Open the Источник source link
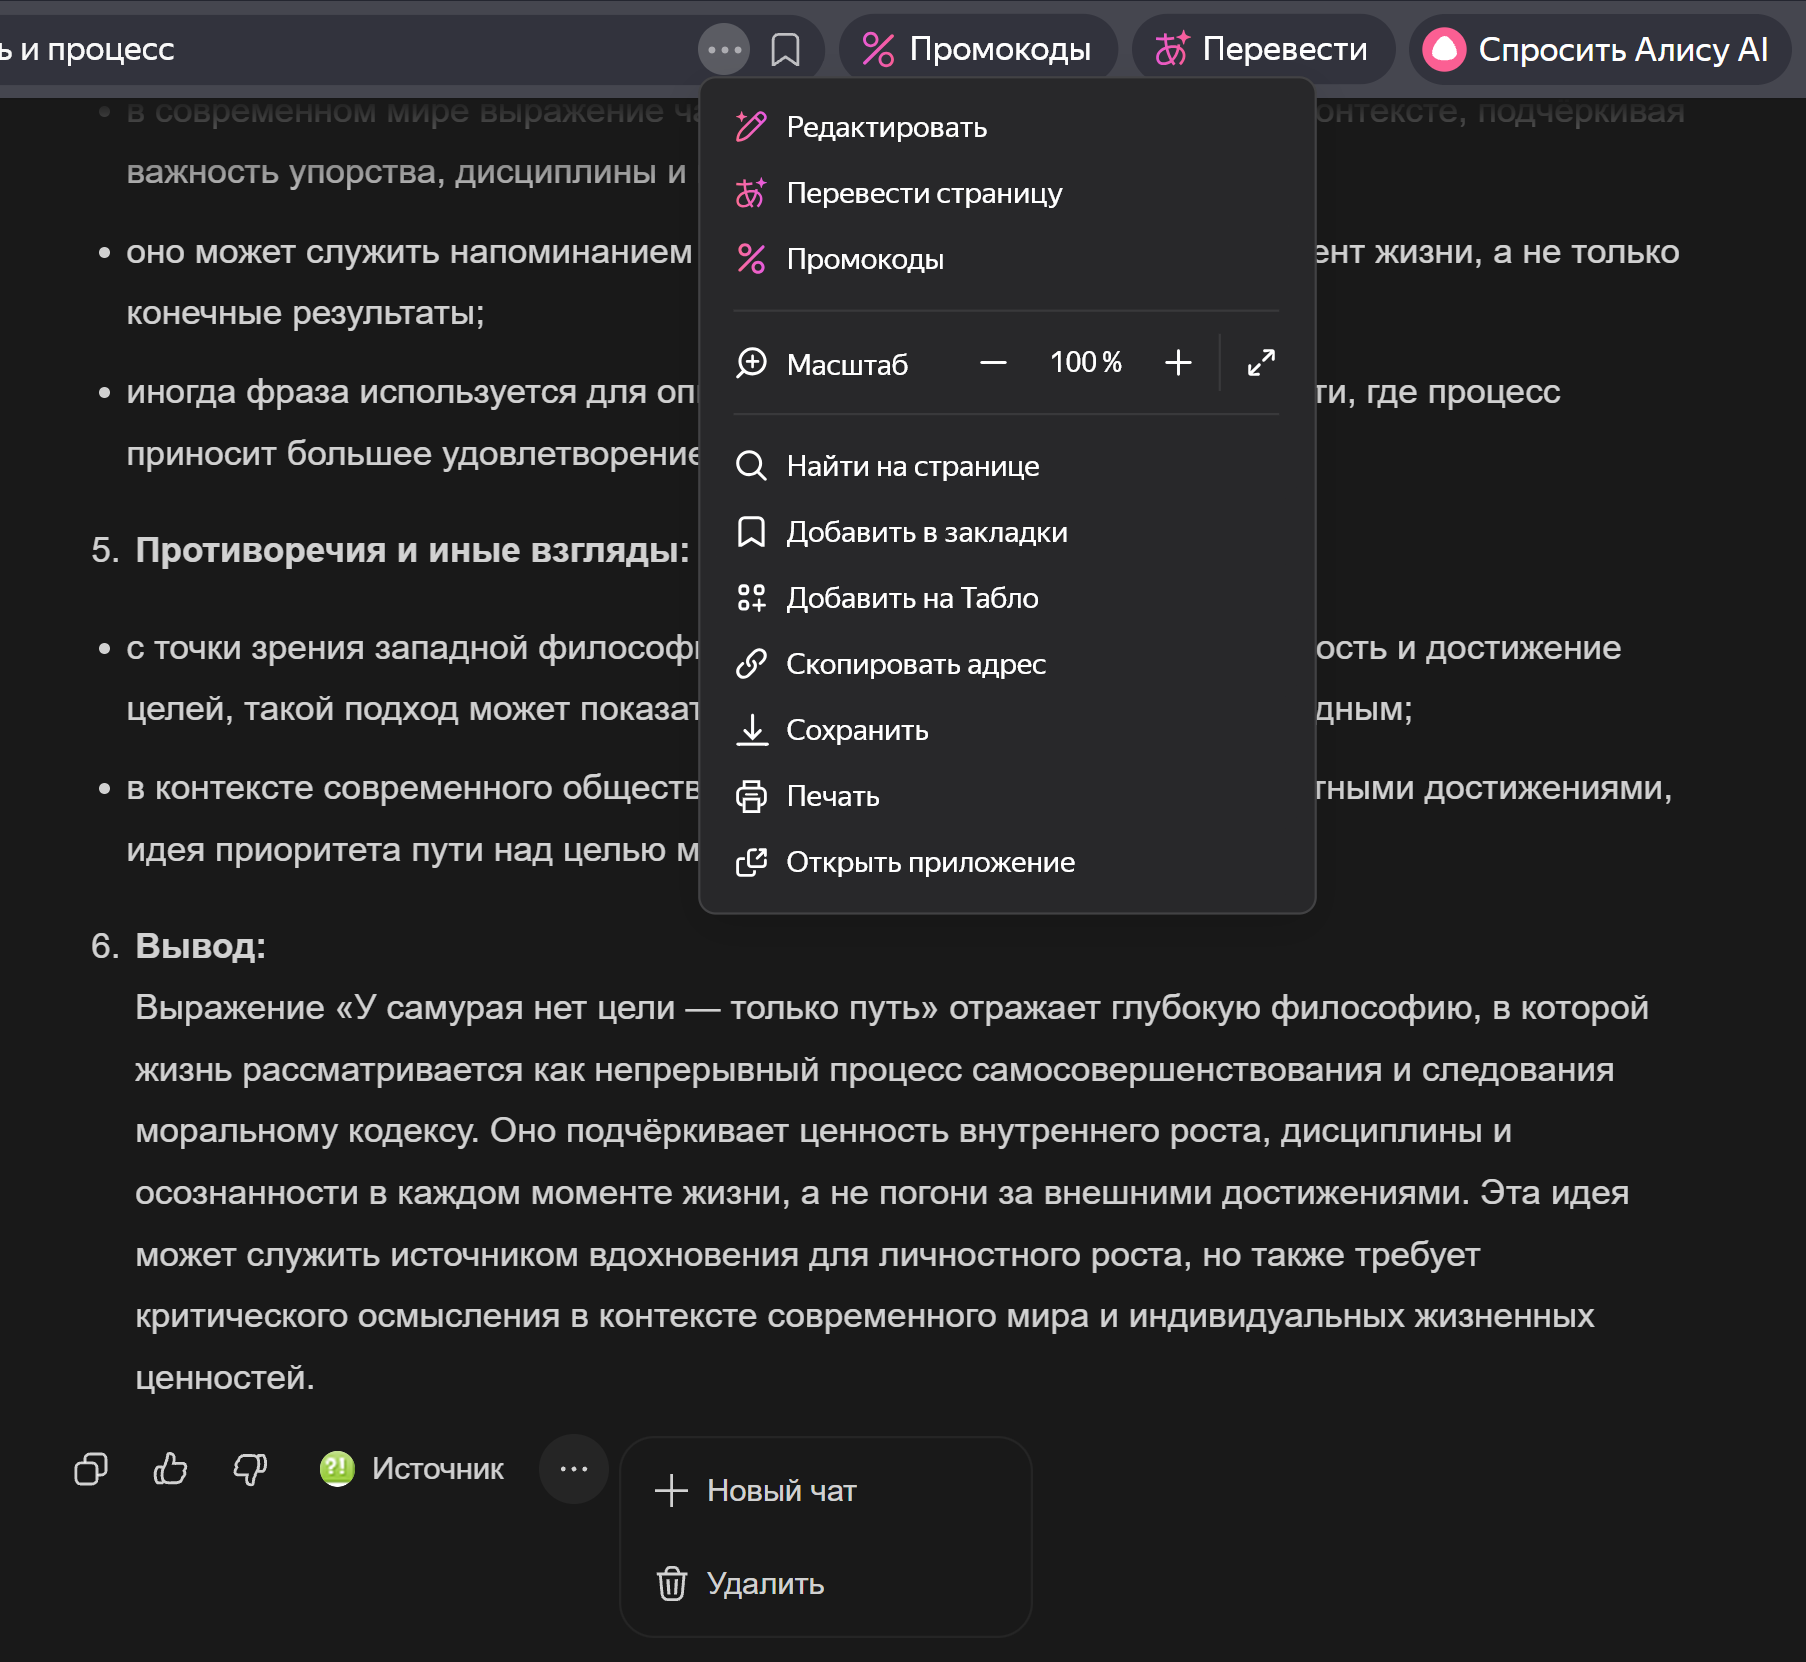Screen dimensions: 1806x1662 pyautogui.click(x=412, y=1469)
